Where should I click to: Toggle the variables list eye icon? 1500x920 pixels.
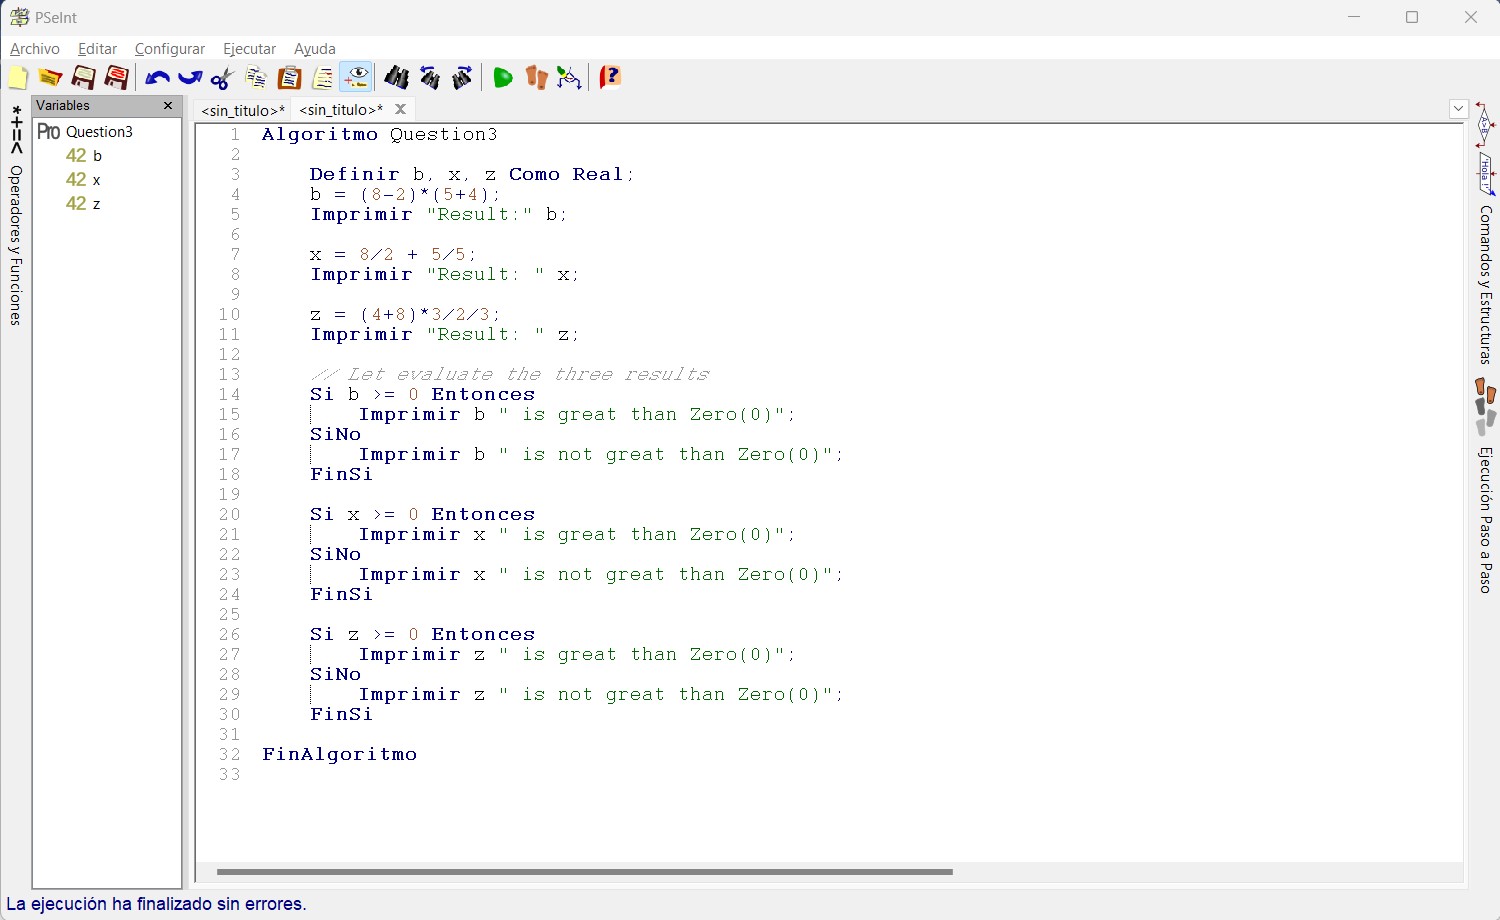click(356, 78)
